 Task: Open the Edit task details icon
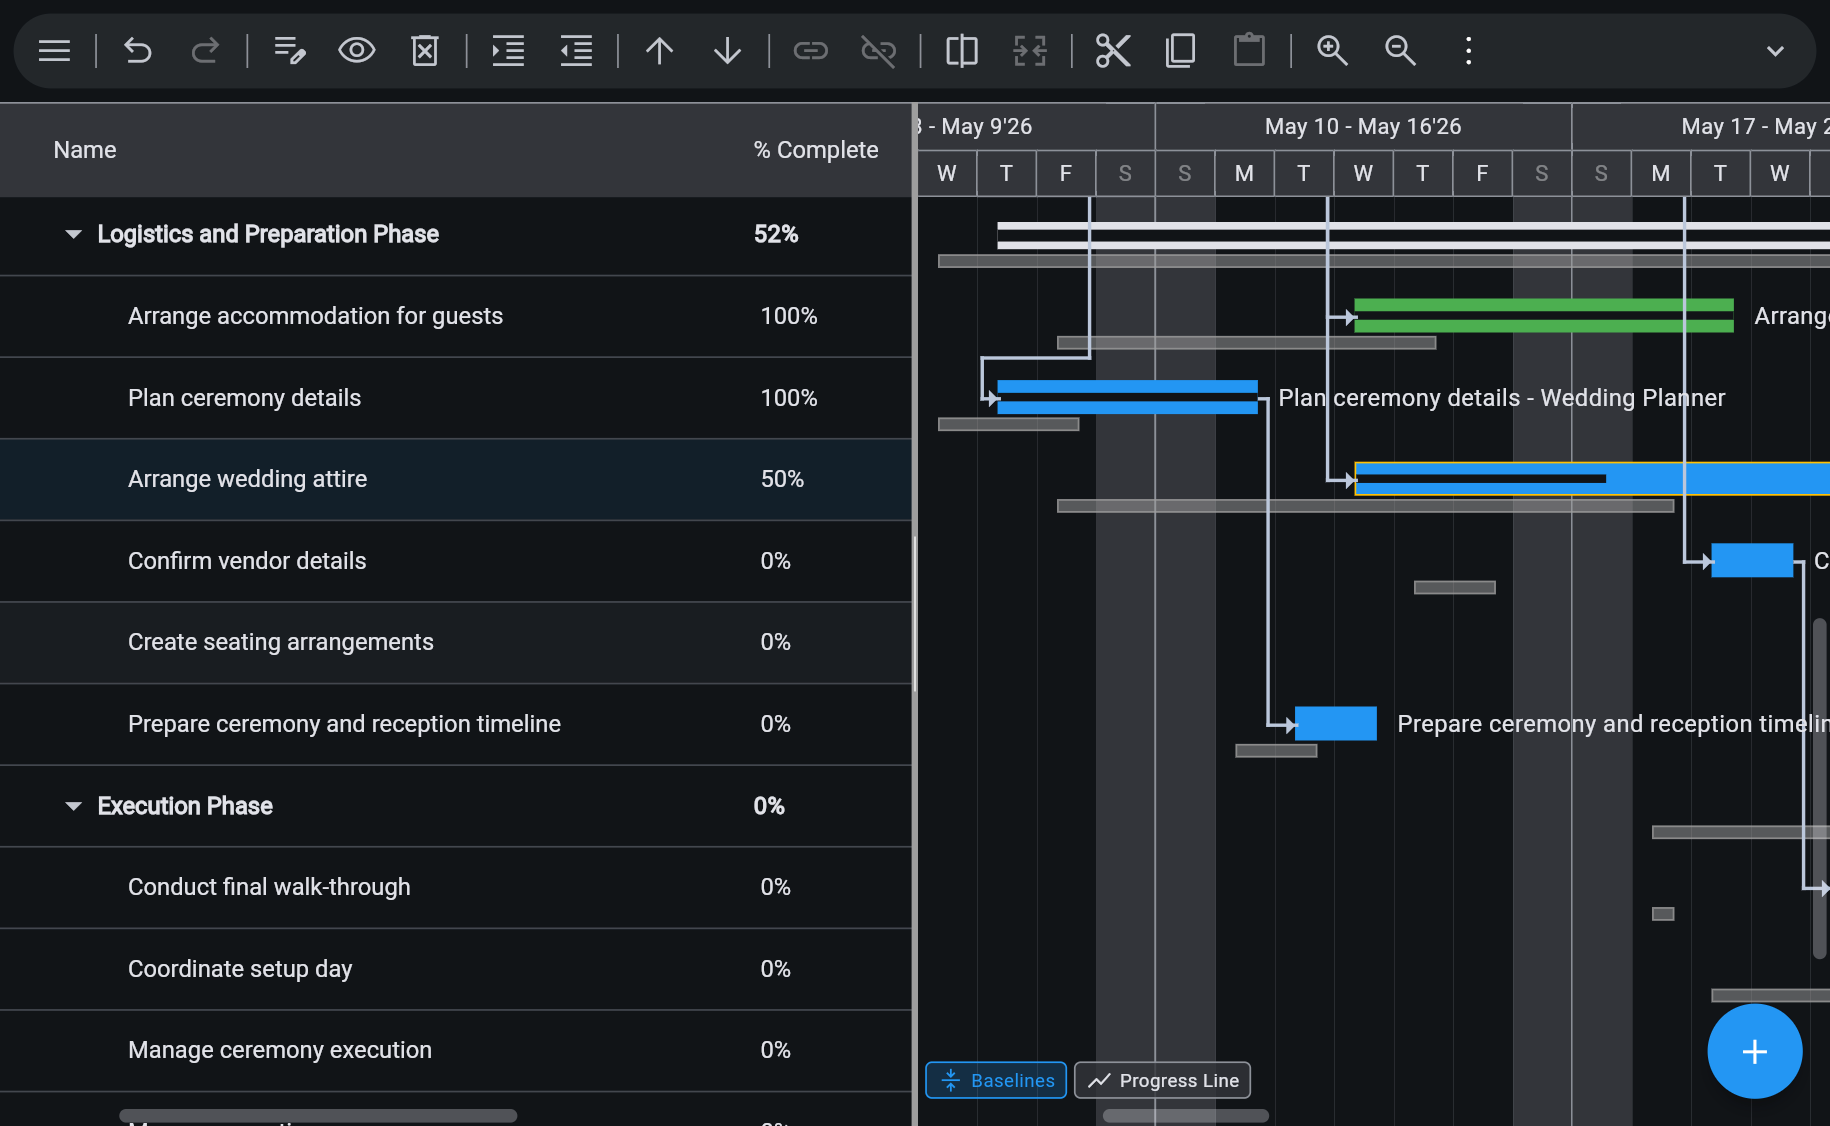point(289,51)
